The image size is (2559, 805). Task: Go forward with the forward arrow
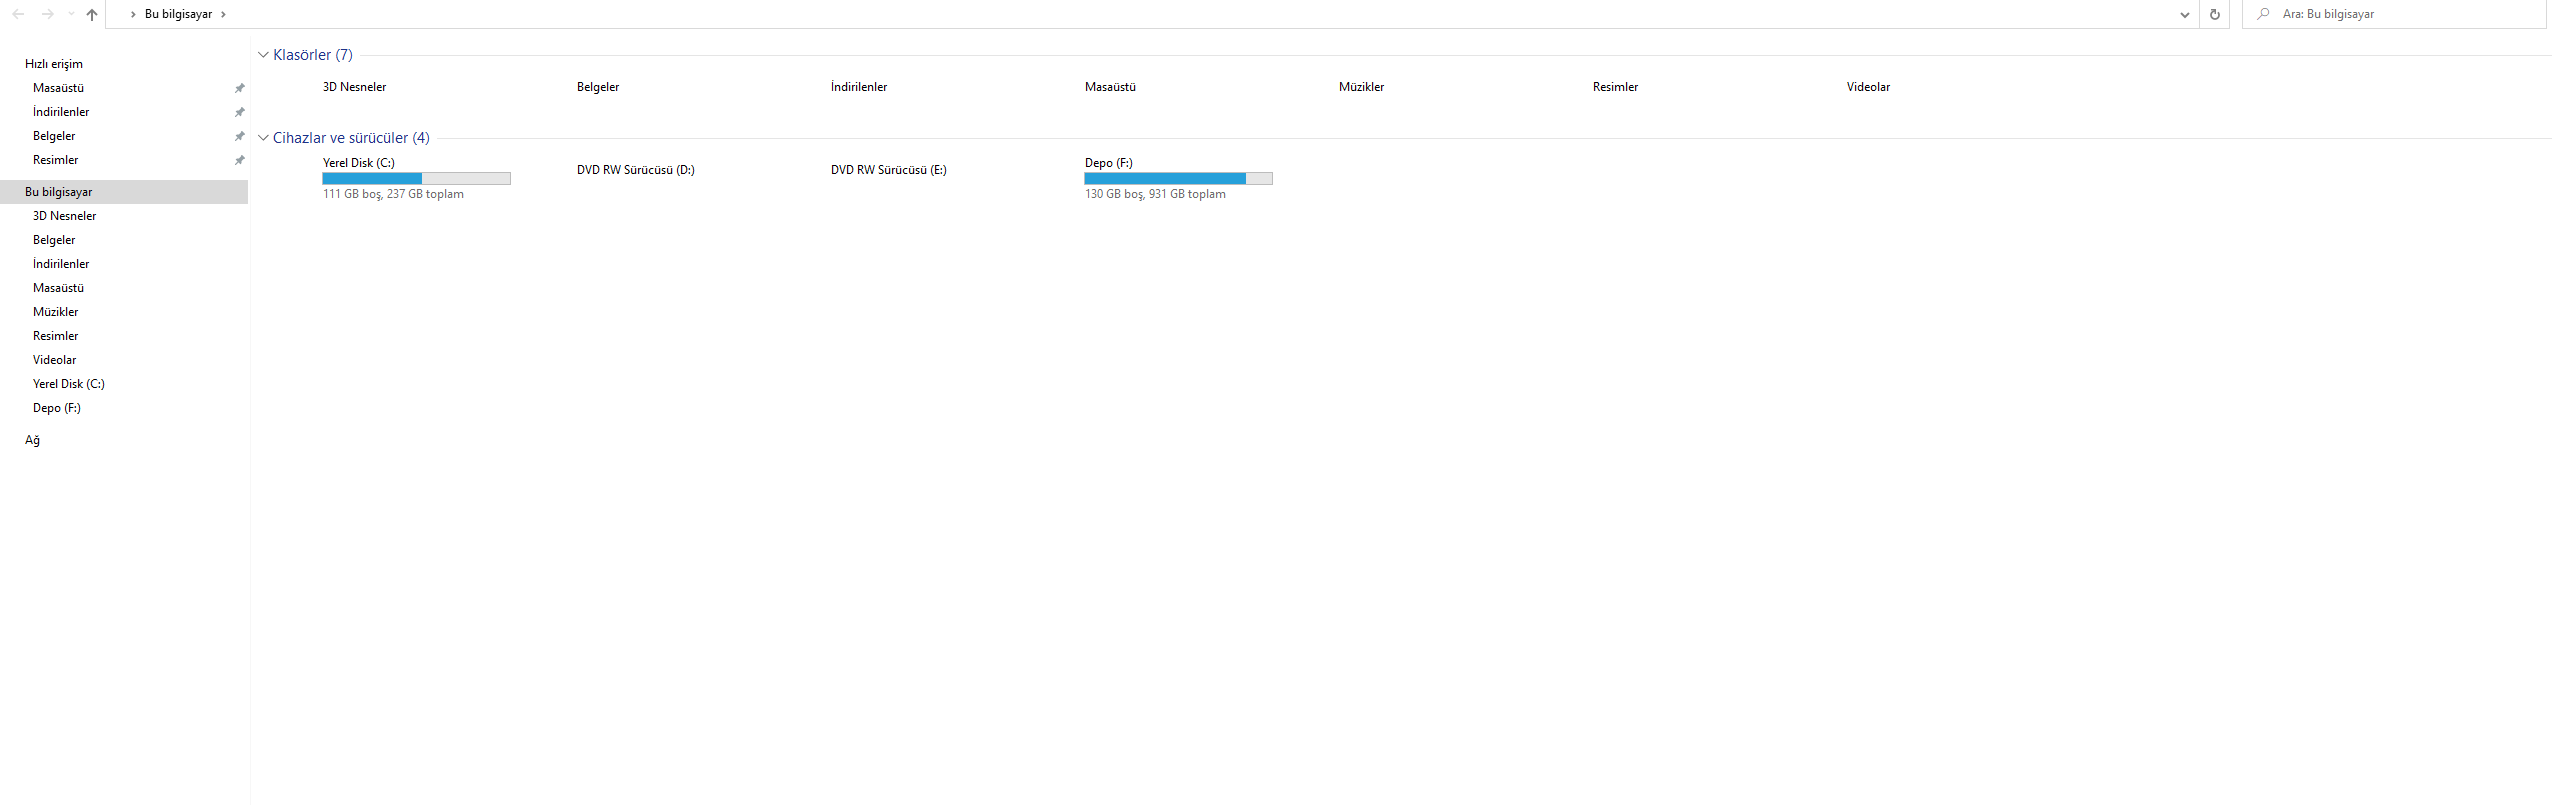47,14
